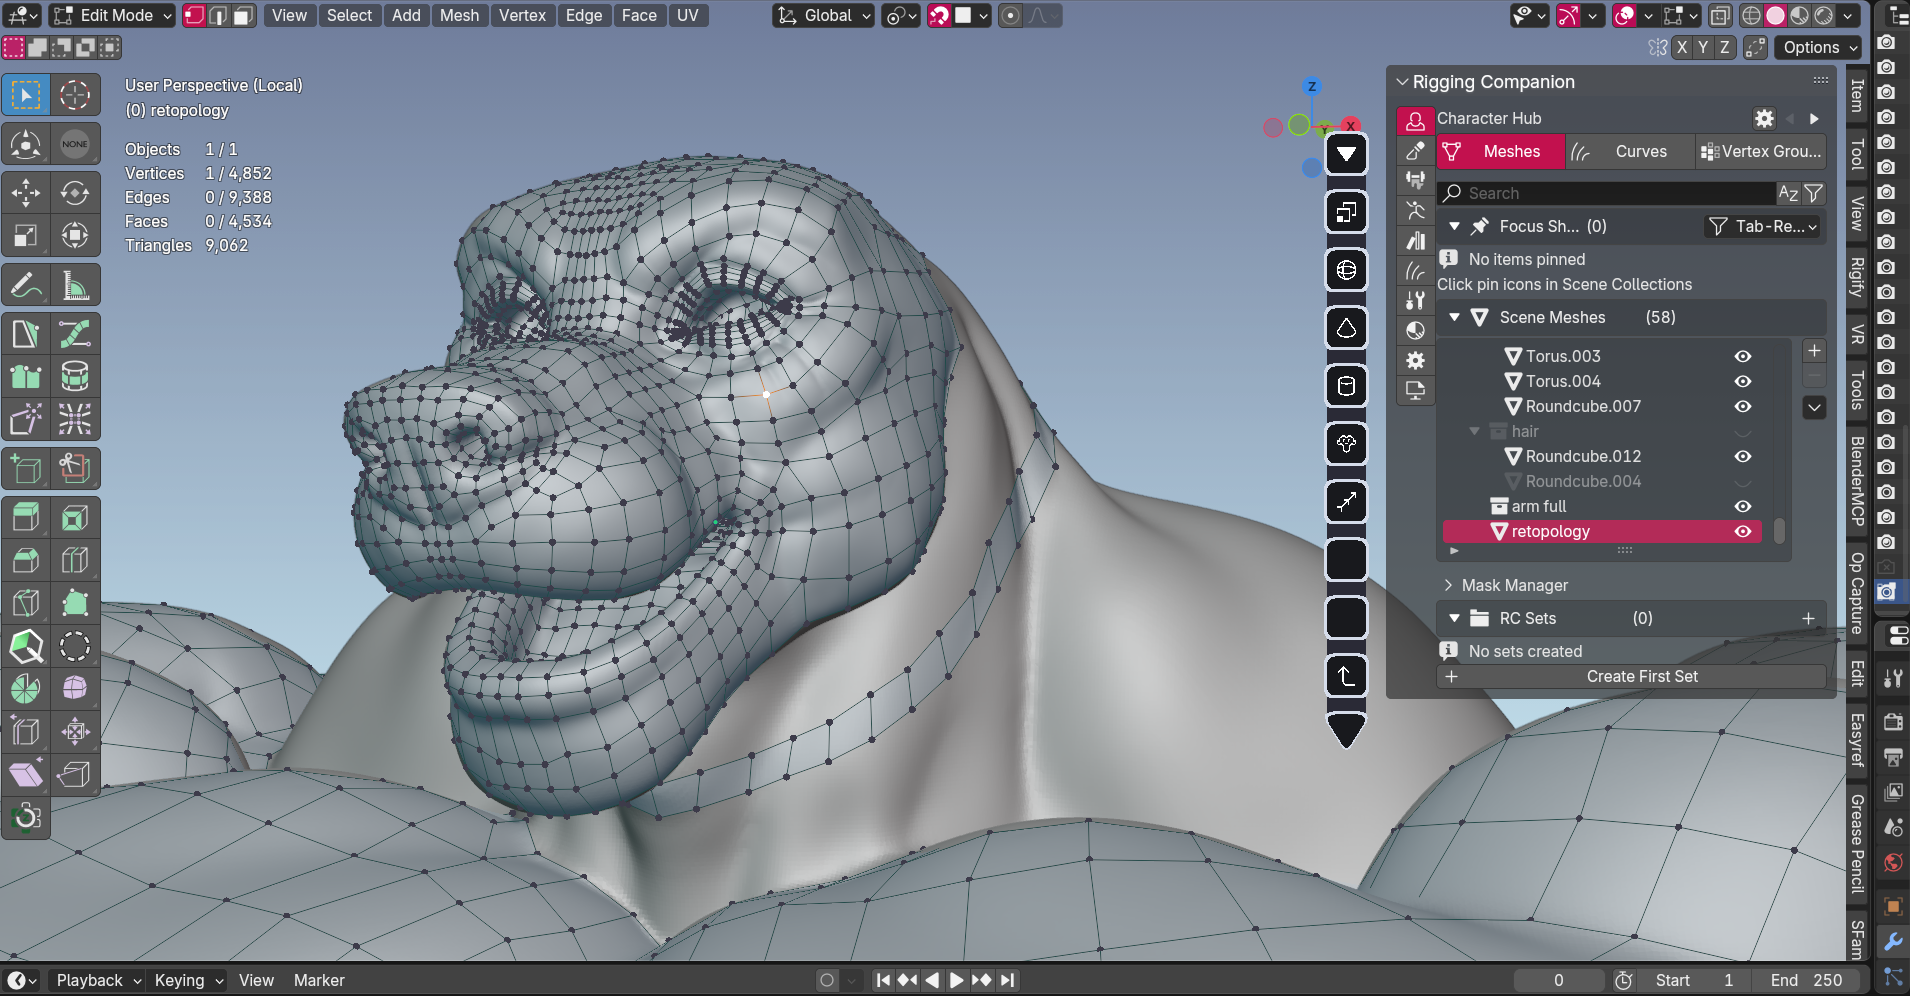Toggle visibility of the retopology mesh
The image size is (1910, 996).
pos(1743,531)
